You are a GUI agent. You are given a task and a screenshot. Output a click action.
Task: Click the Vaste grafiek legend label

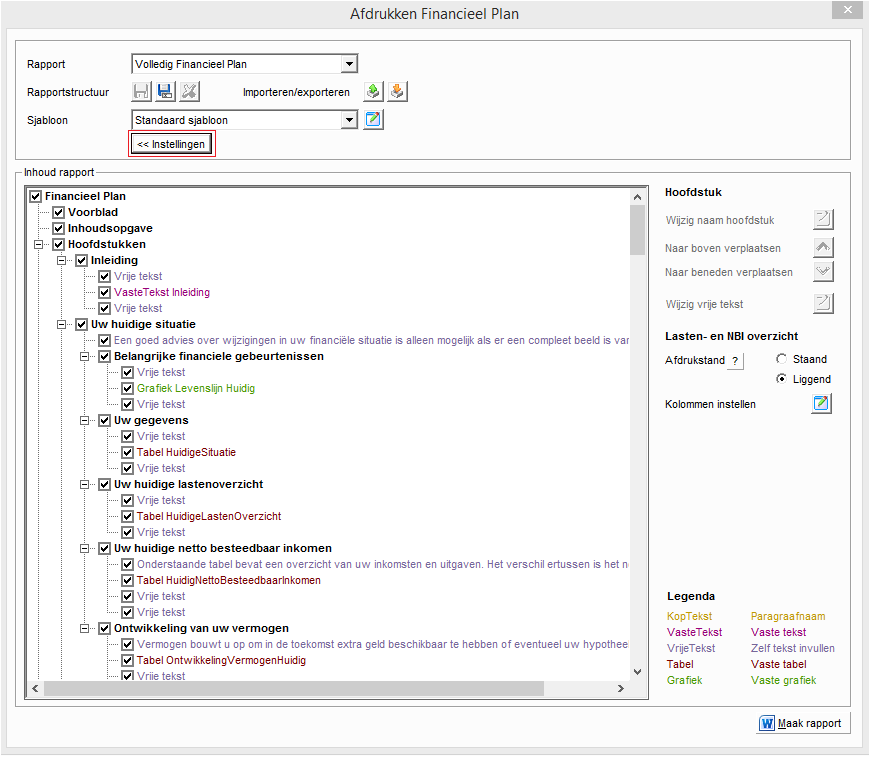tap(783, 680)
